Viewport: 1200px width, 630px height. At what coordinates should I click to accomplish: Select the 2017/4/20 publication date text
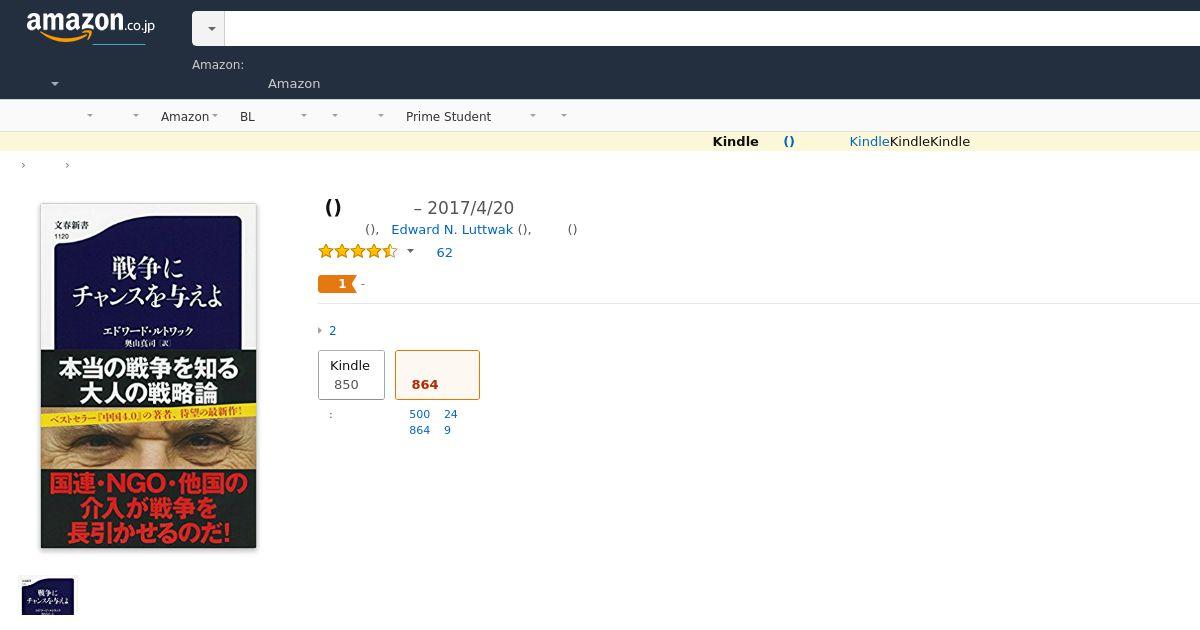[x=470, y=208]
